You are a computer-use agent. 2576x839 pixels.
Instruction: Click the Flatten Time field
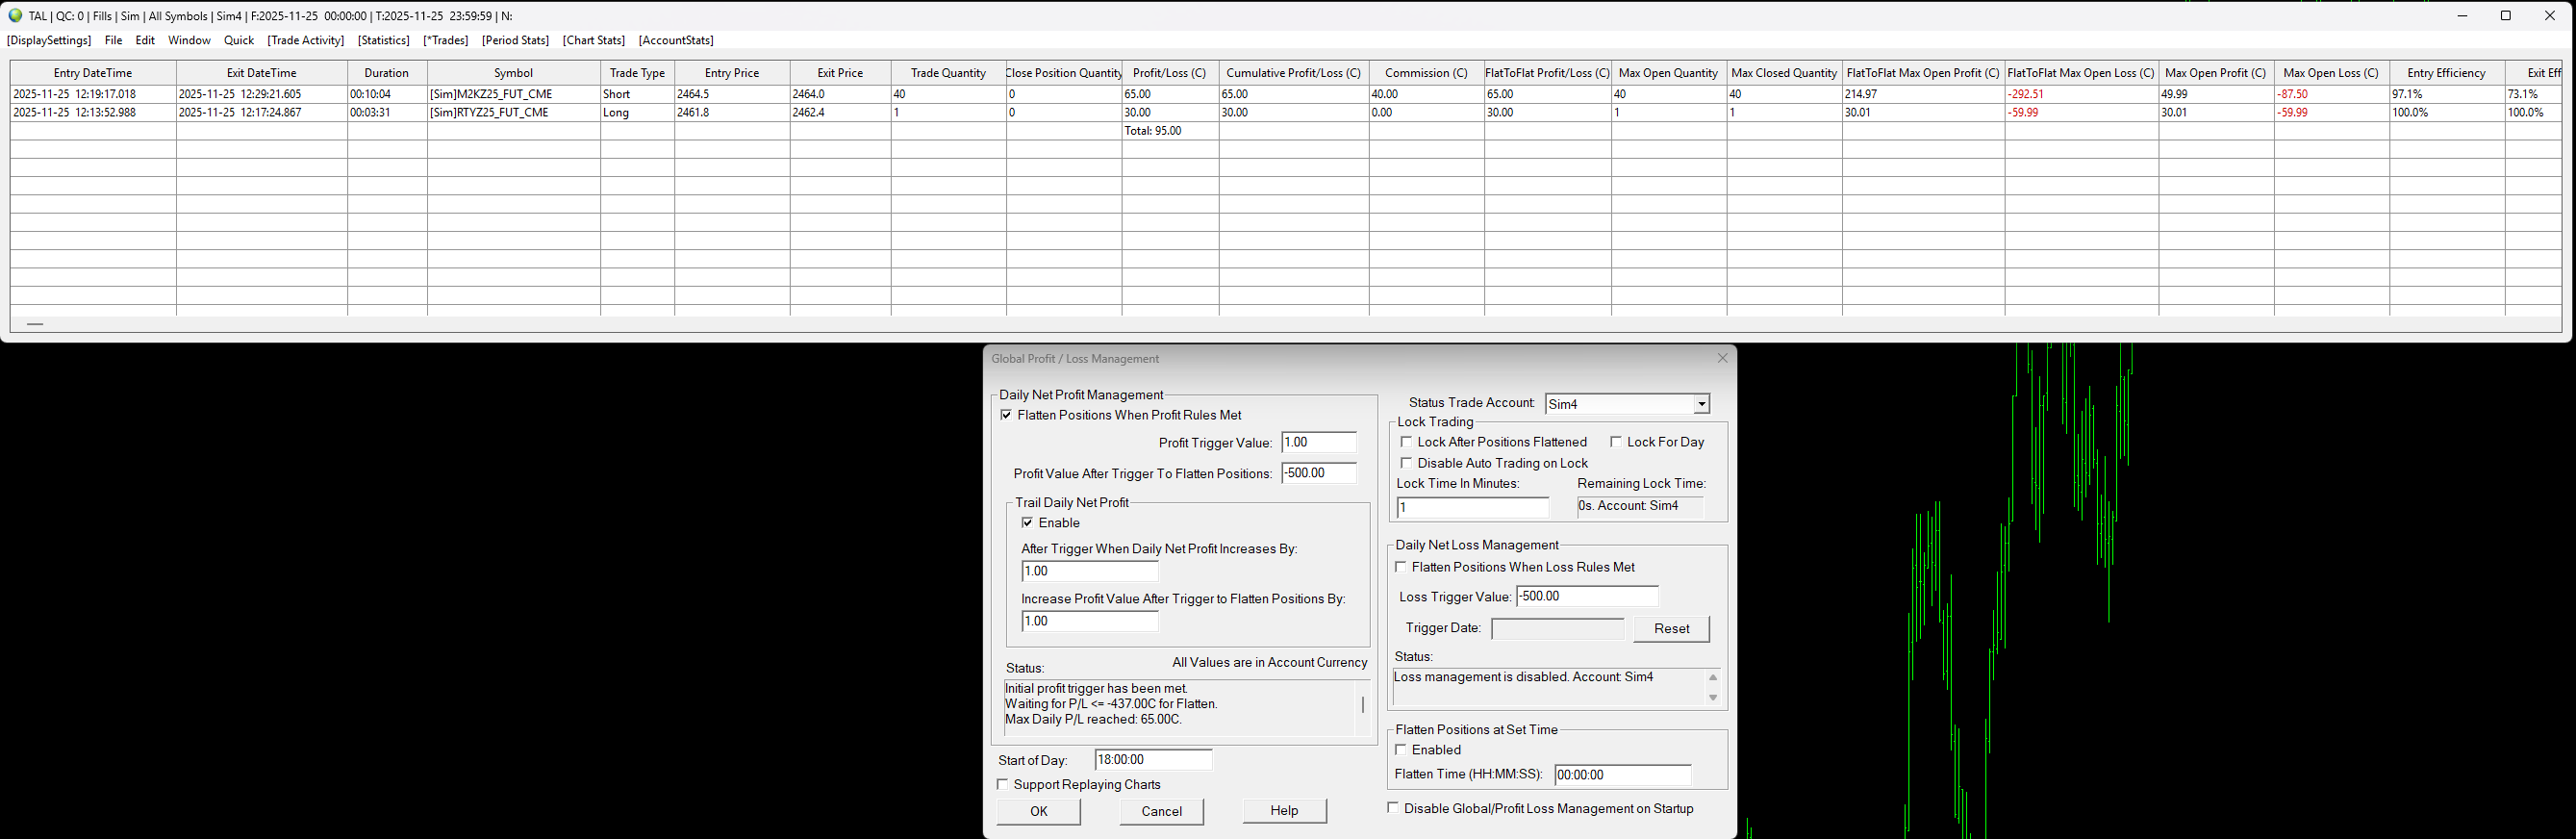tap(1623, 775)
